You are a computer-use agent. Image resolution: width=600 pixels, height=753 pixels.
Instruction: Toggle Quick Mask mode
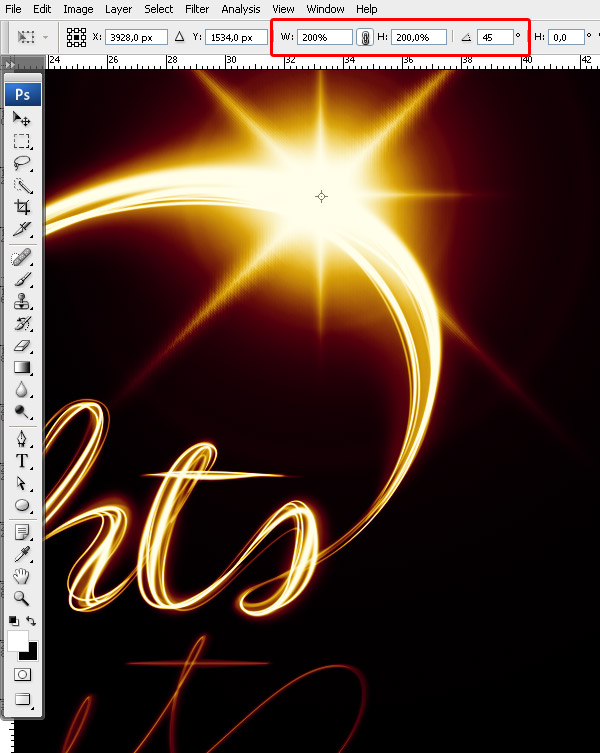pyautogui.click(x=22, y=675)
